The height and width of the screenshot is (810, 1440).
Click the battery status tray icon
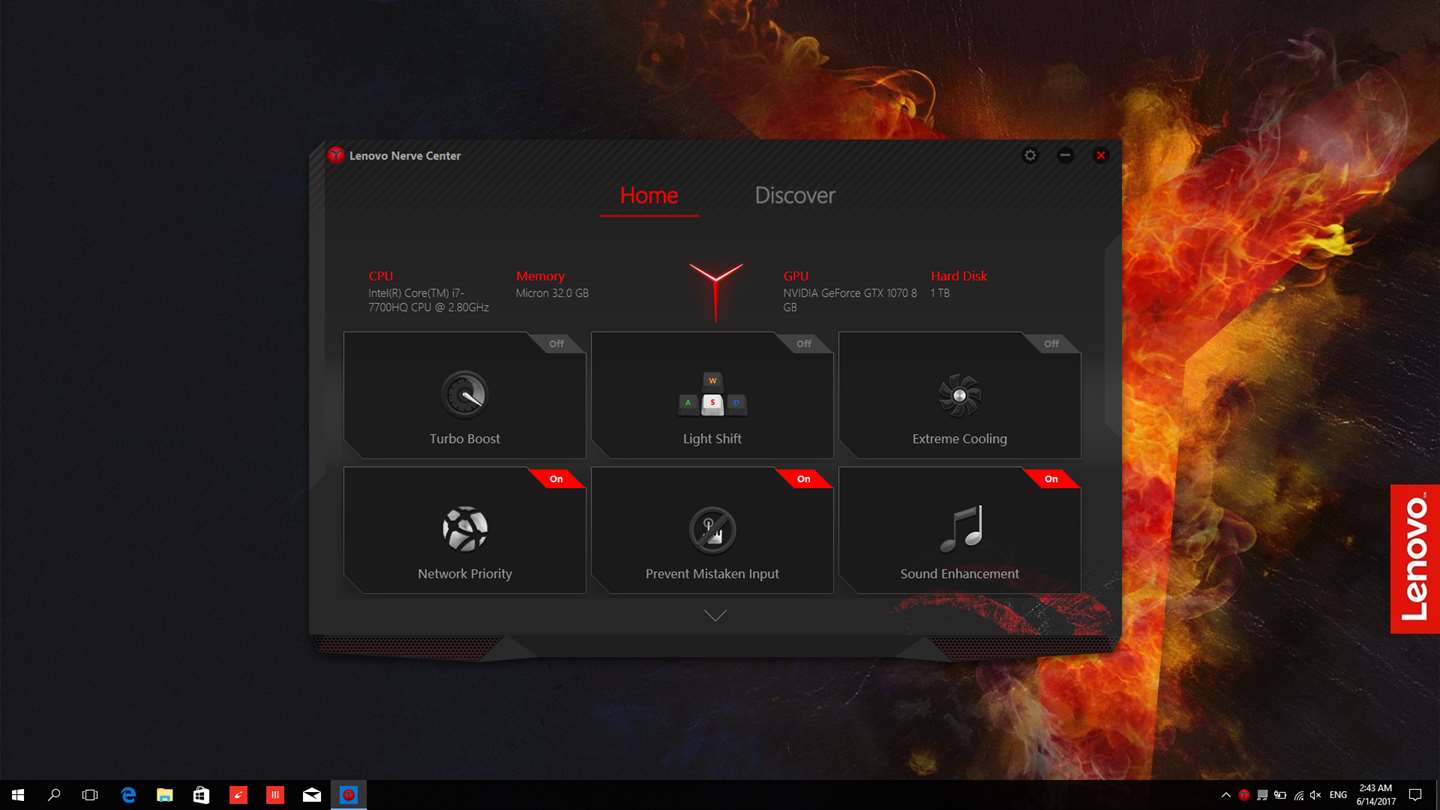(1280, 795)
